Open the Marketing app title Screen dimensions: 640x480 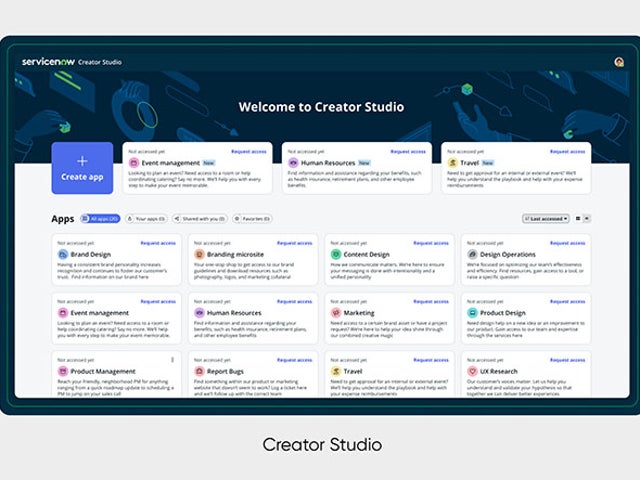click(x=359, y=313)
